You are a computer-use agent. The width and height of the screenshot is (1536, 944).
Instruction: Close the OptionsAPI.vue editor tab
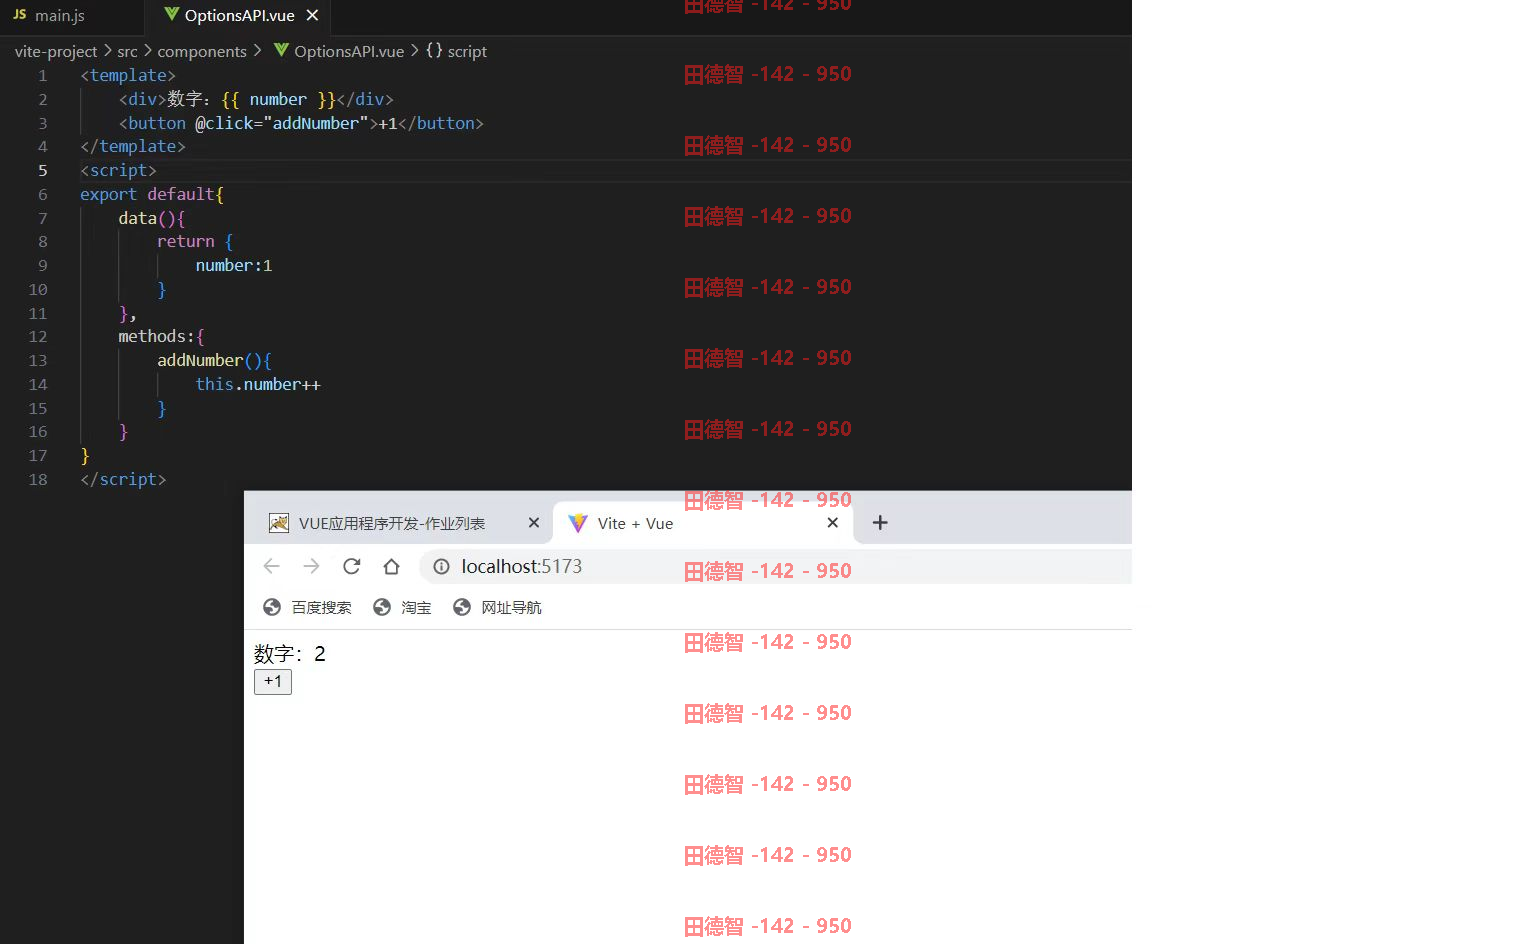click(312, 16)
